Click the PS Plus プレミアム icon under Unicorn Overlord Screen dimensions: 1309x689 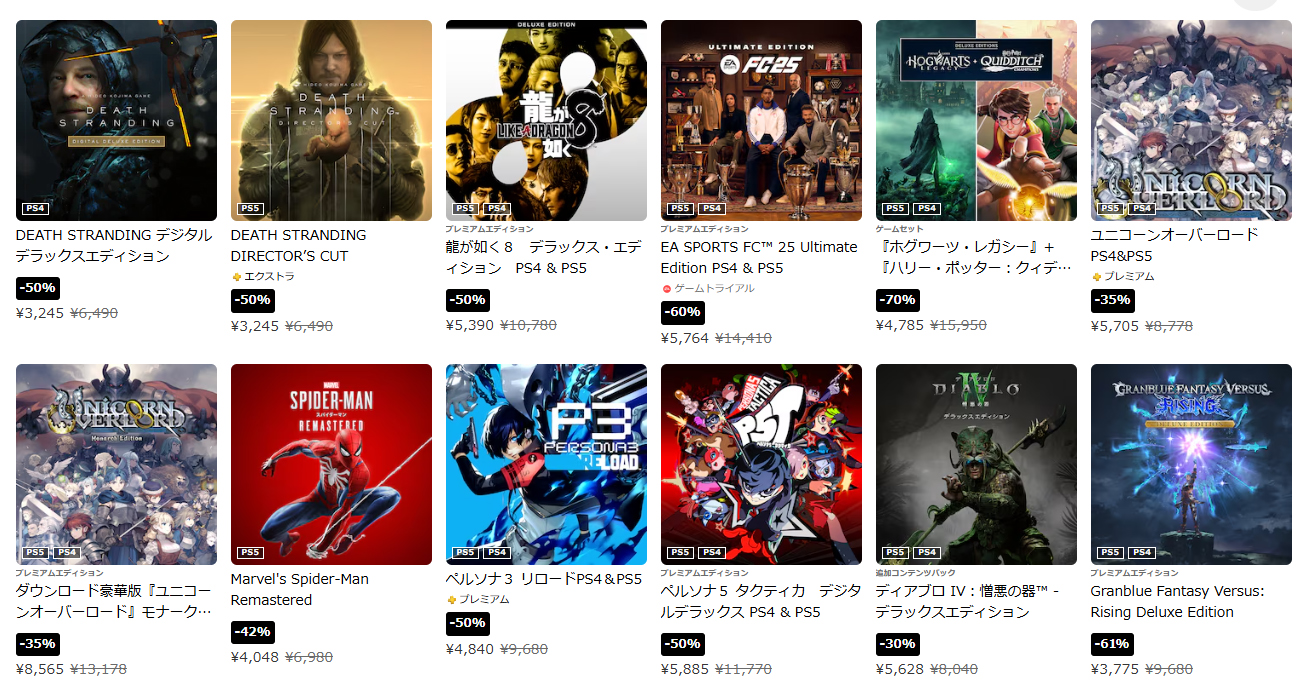click(x=1097, y=277)
